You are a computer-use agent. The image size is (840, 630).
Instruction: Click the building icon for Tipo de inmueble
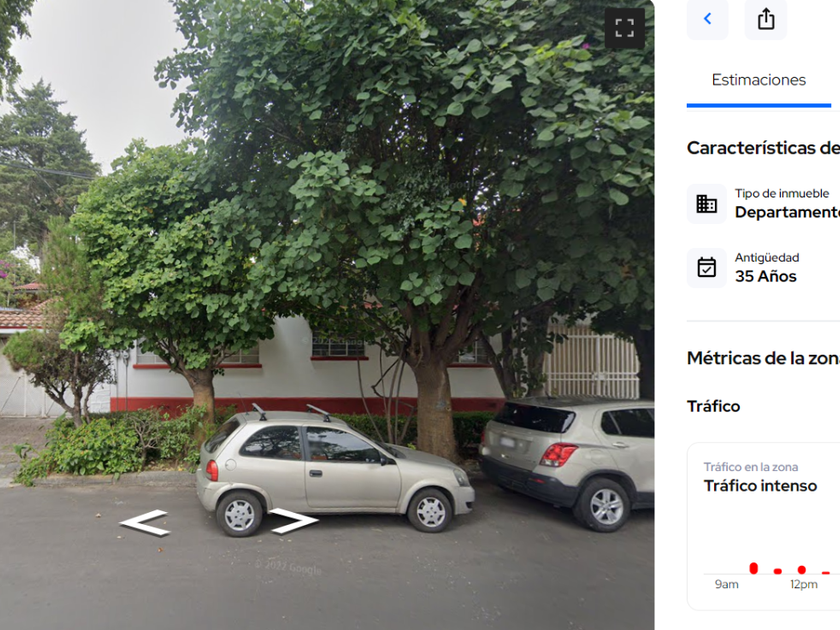click(x=707, y=204)
